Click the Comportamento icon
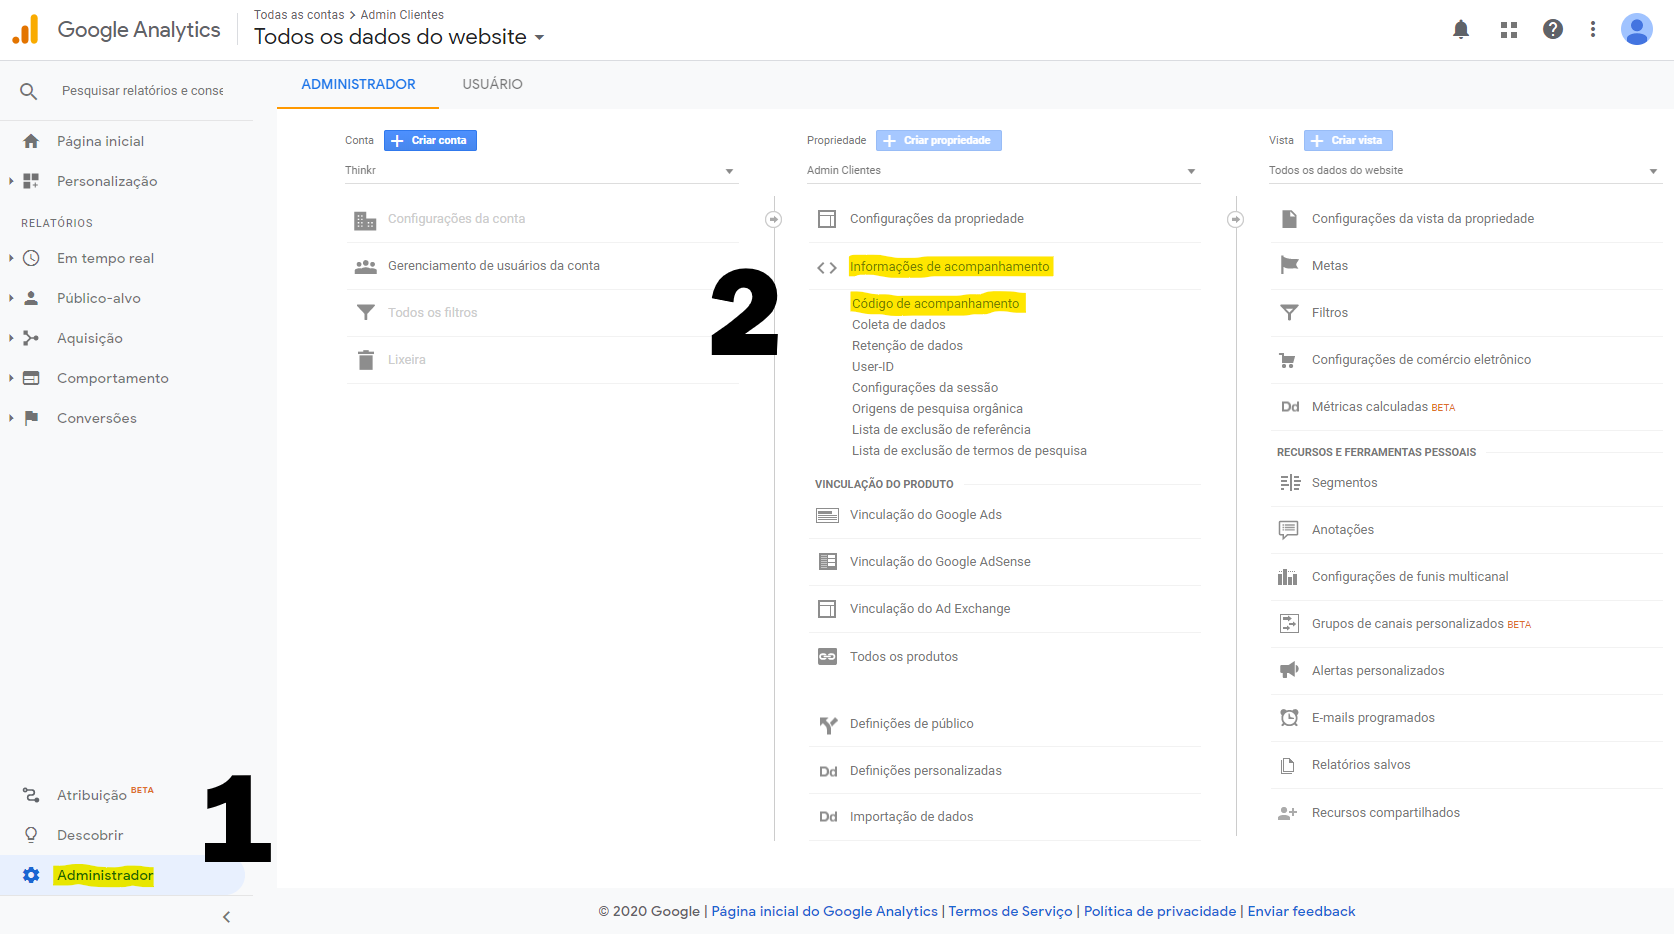Viewport: 1674px width, 934px height. point(31,378)
